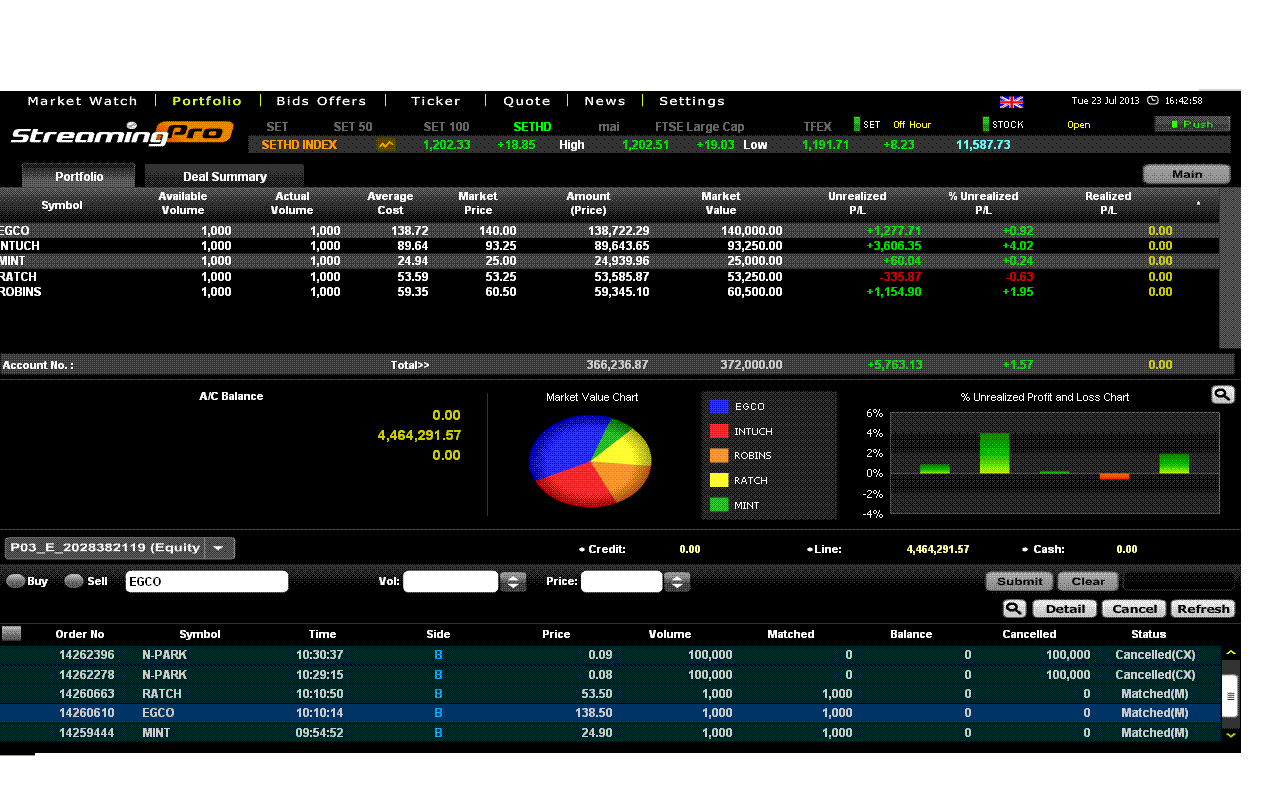
Task: Click the sort arrow at portfolio table header end
Action: pyautogui.click(x=1198, y=204)
